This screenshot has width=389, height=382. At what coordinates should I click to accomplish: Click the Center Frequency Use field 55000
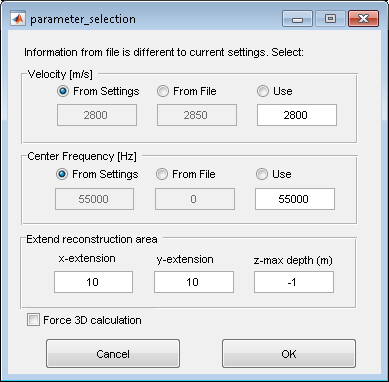pyautogui.click(x=295, y=199)
